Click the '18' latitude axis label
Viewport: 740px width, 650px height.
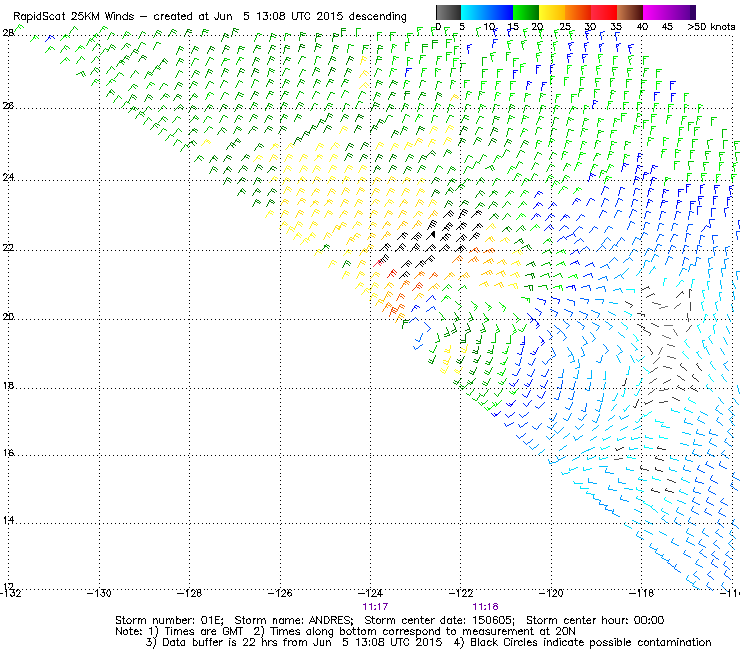point(8,386)
